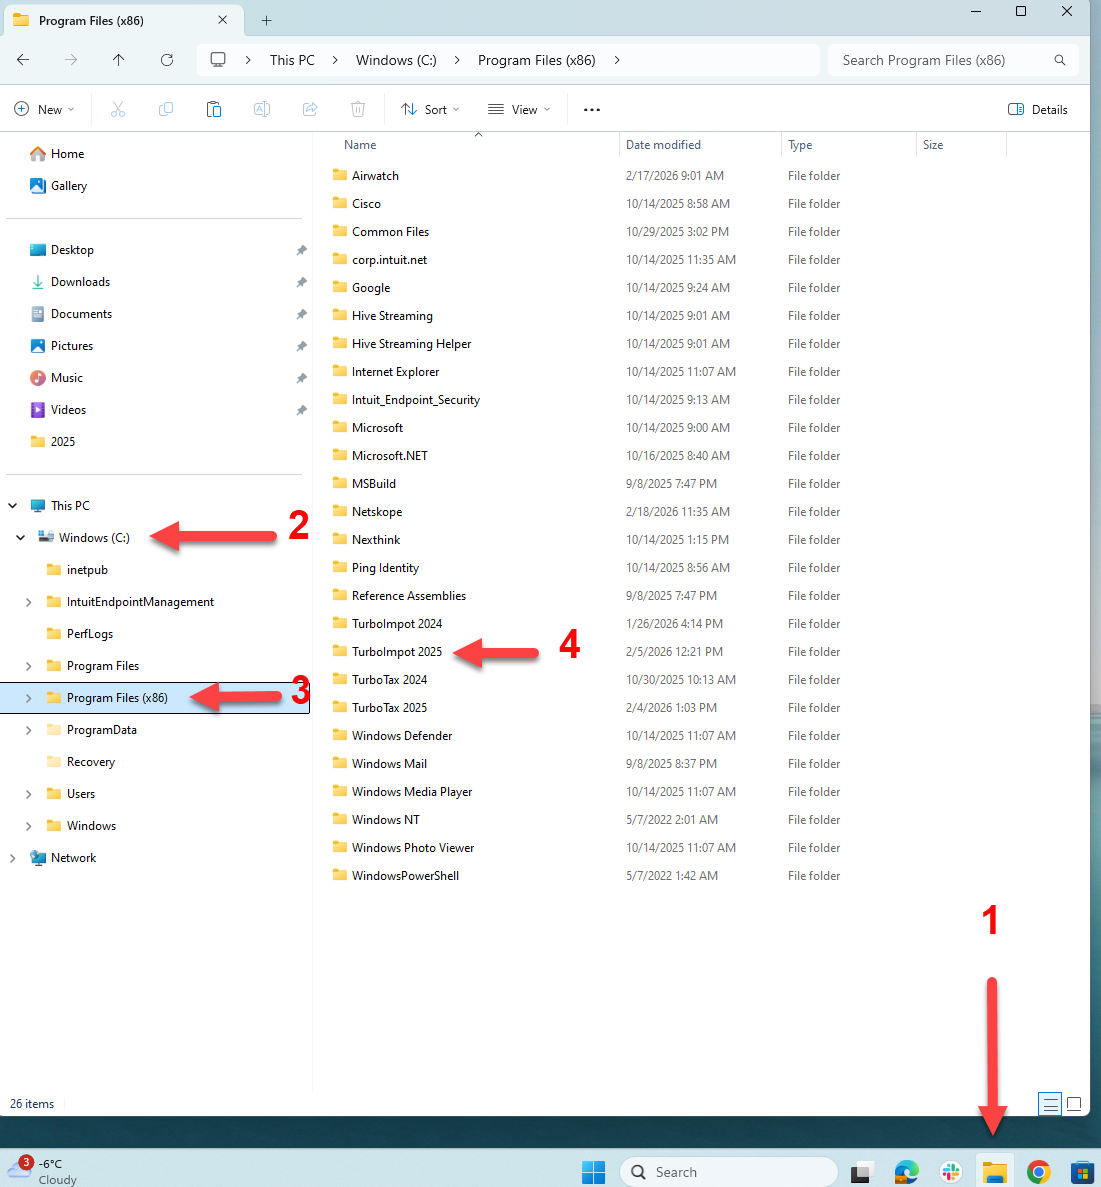Add a new tab with plus button
Screen dimensions: 1101x1187
(x=267, y=20)
